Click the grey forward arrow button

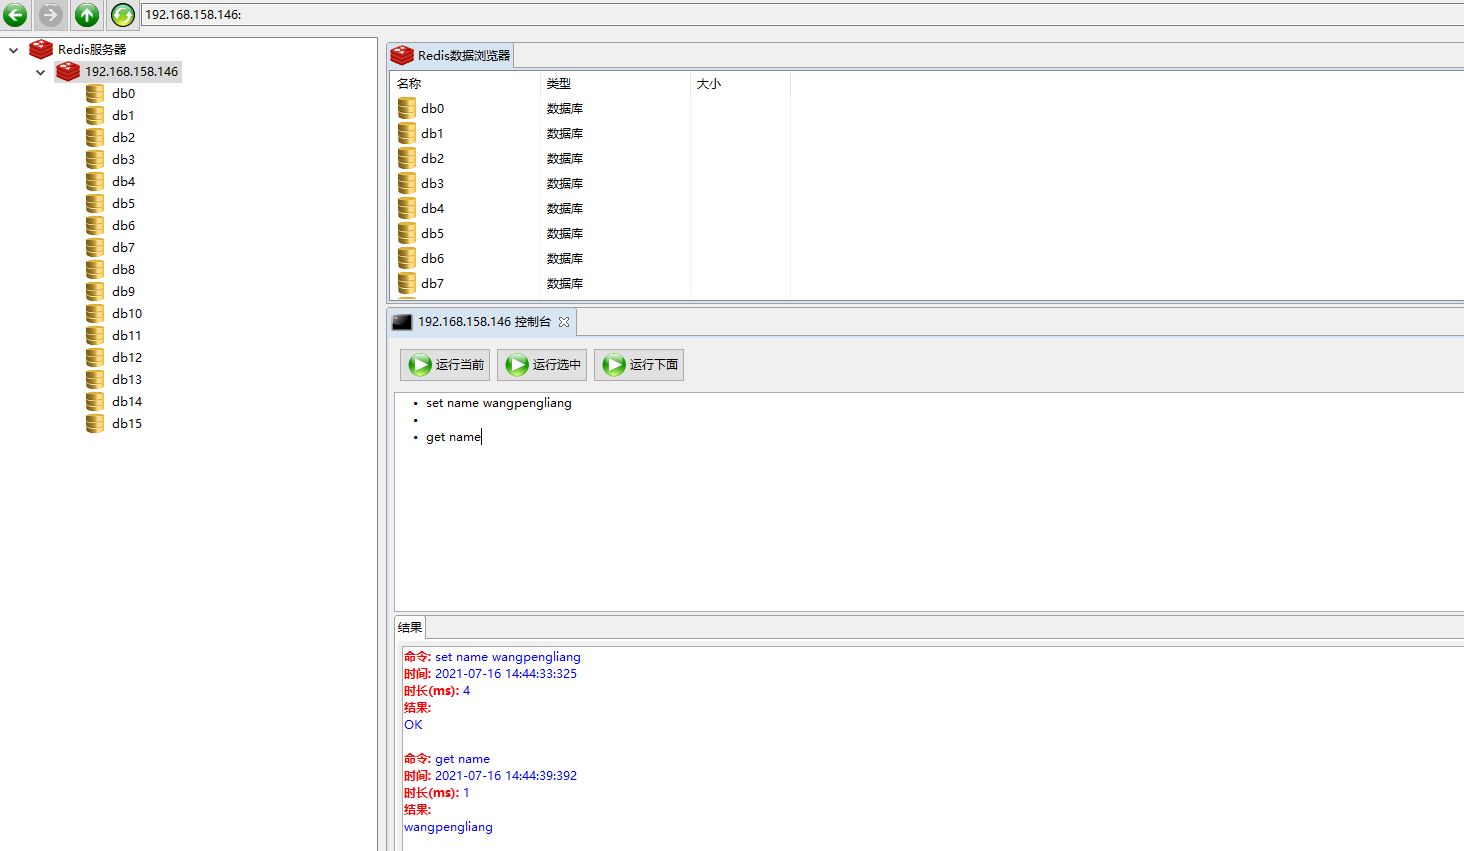(x=50, y=15)
